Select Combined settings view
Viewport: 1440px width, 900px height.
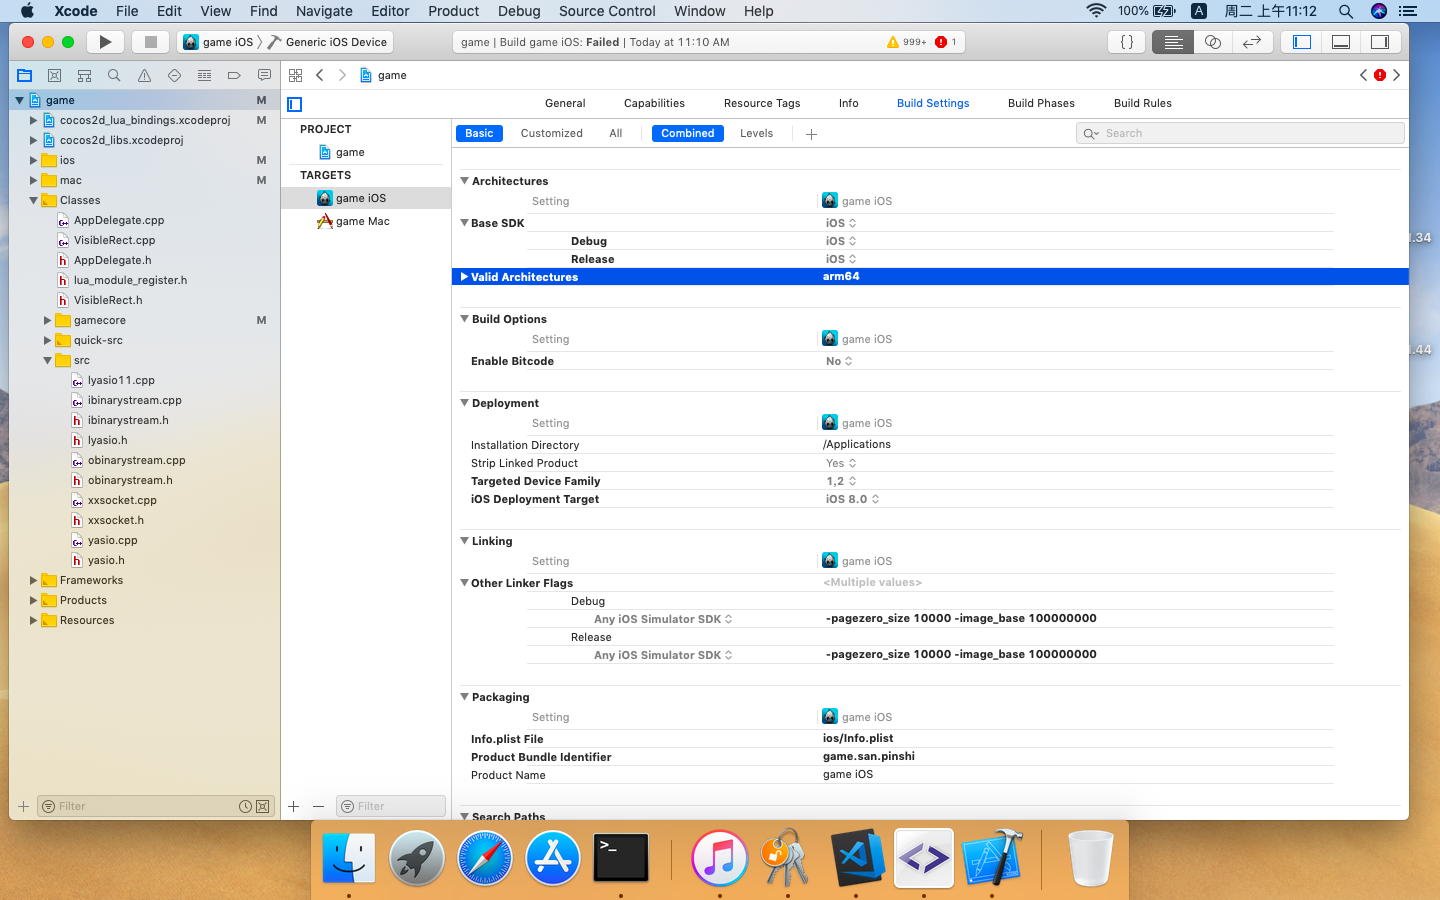coord(688,133)
